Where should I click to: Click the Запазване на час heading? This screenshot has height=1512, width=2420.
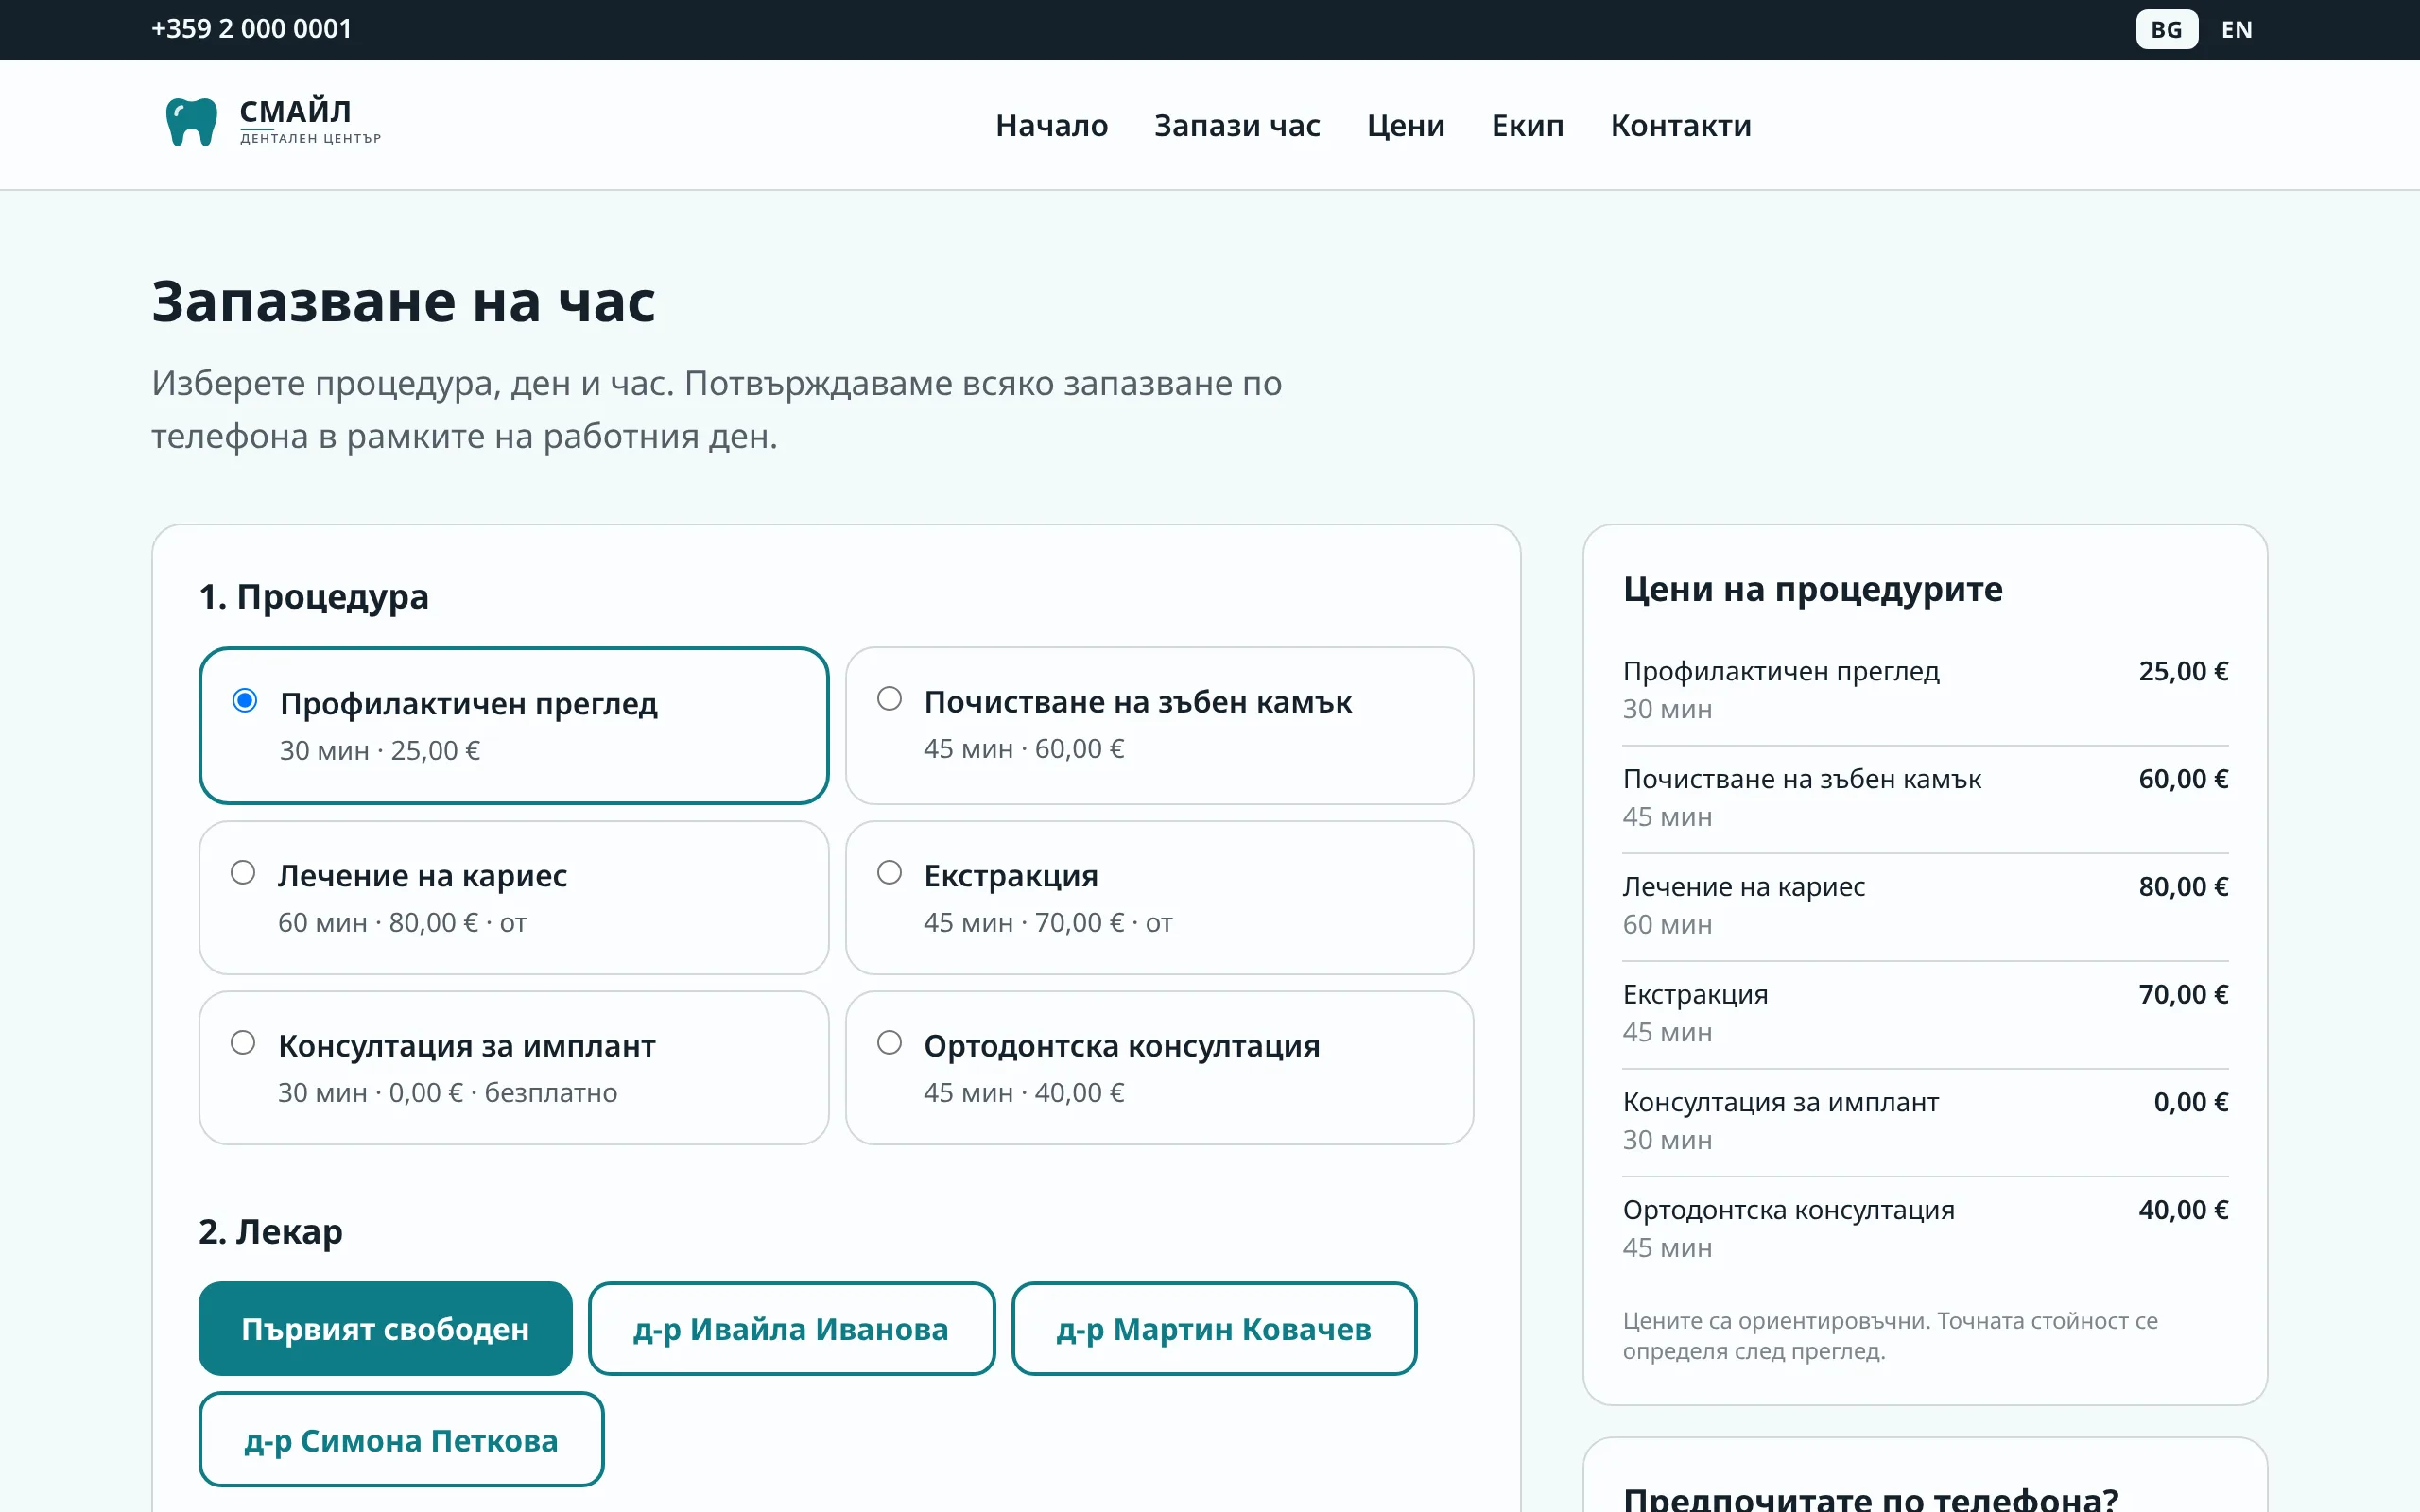click(x=403, y=301)
